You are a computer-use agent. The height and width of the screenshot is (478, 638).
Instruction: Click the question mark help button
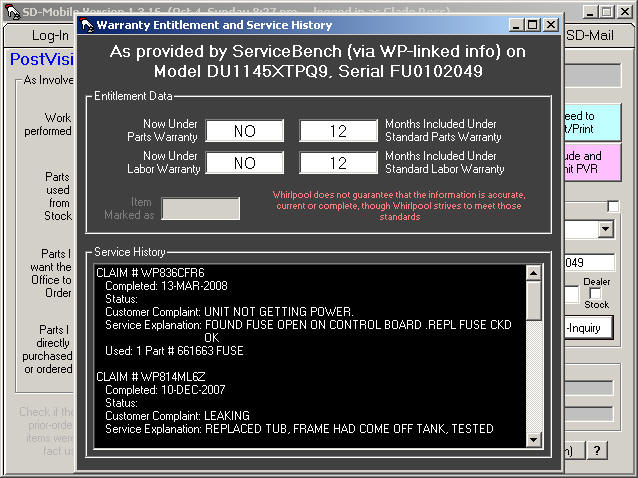tap(597, 451)
